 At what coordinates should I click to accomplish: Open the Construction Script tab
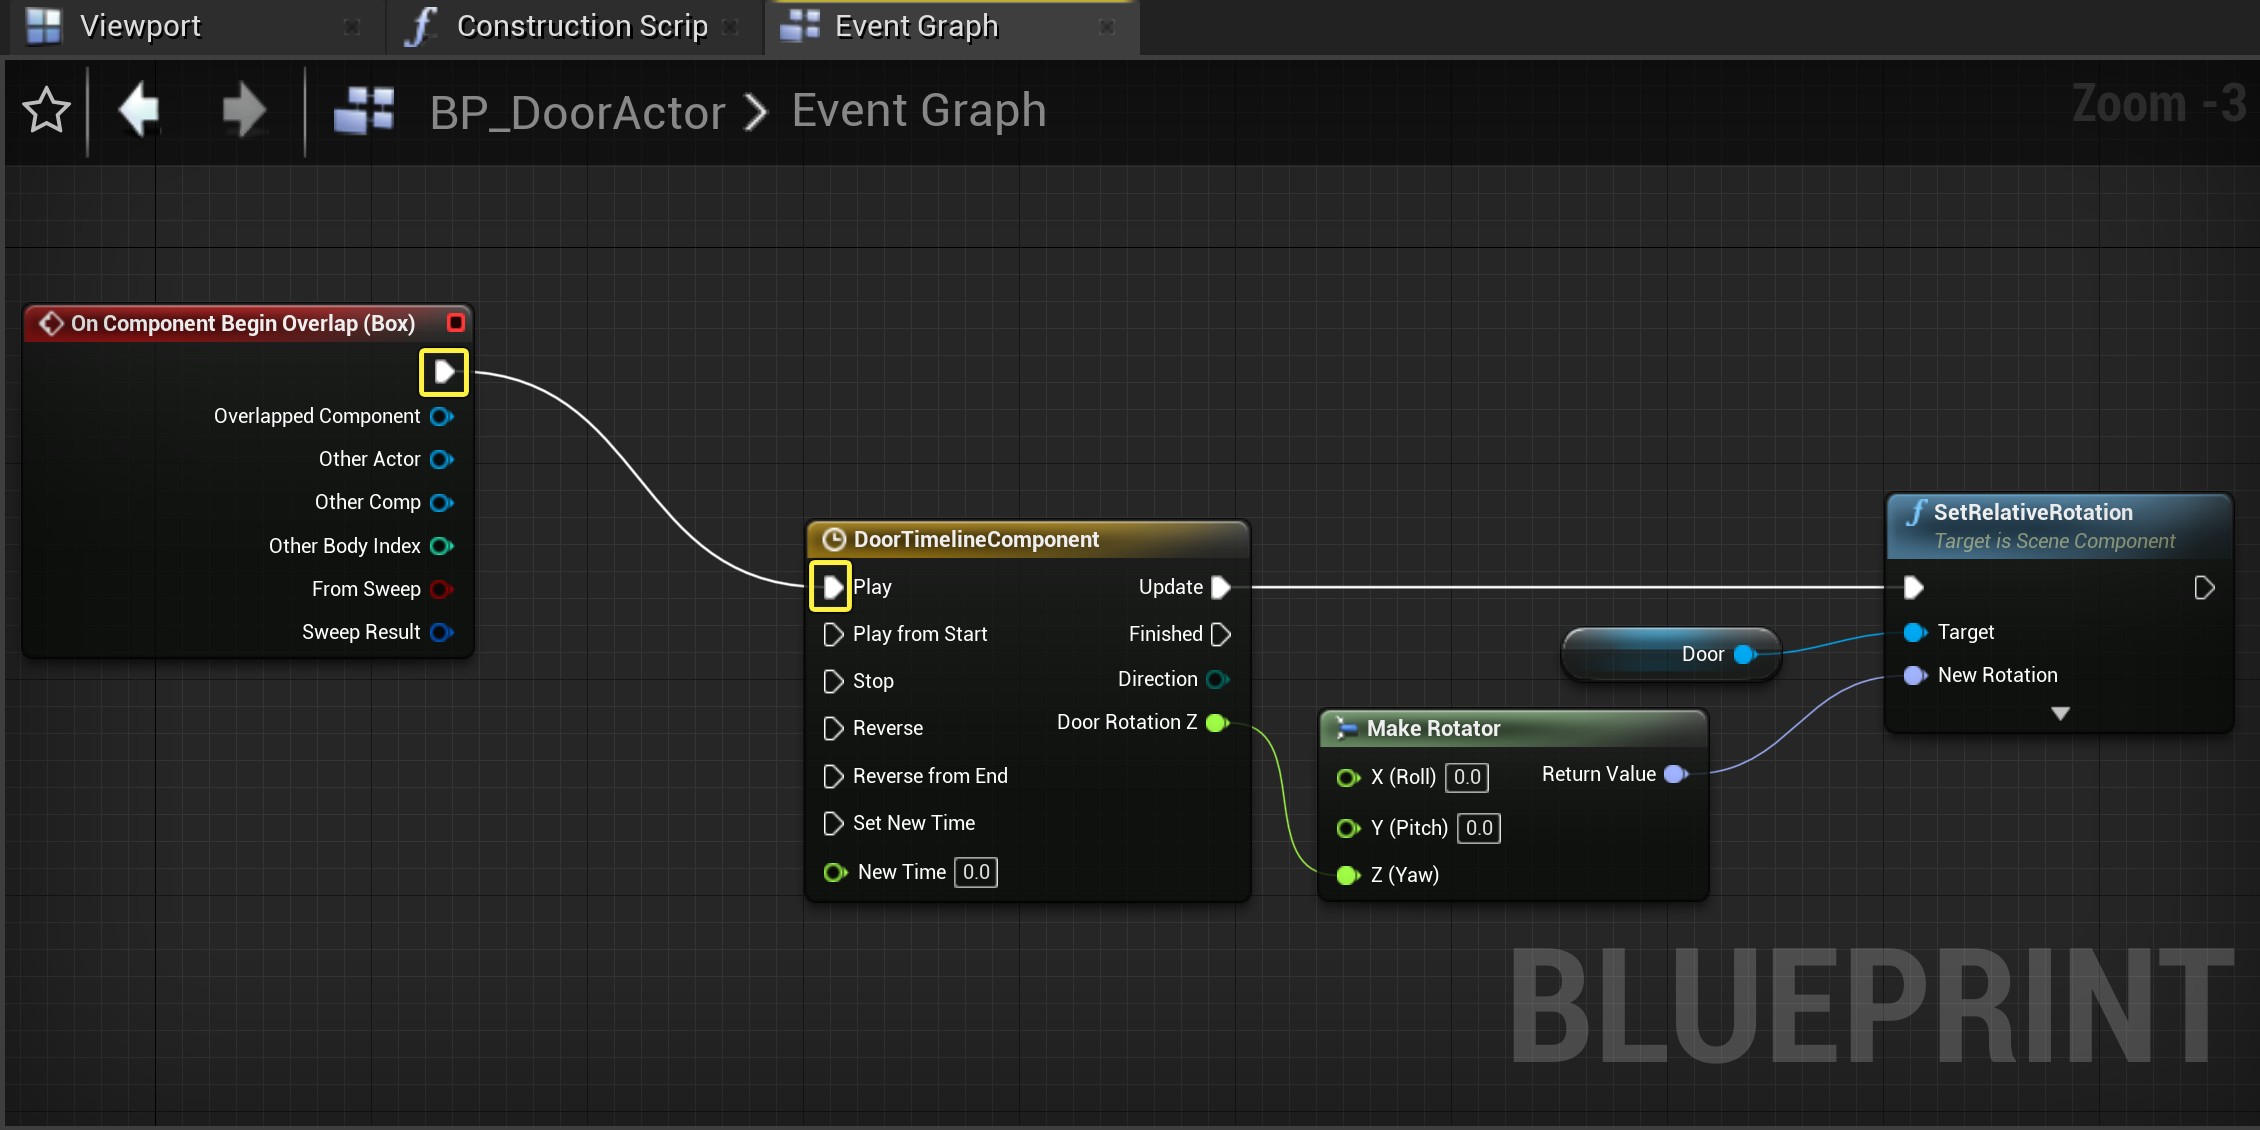pos(581,26)
